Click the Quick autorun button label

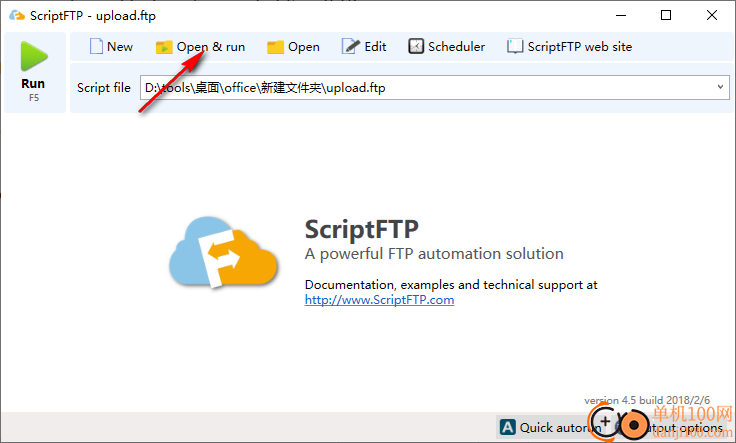pyautogui.click(x=560, y=428)
